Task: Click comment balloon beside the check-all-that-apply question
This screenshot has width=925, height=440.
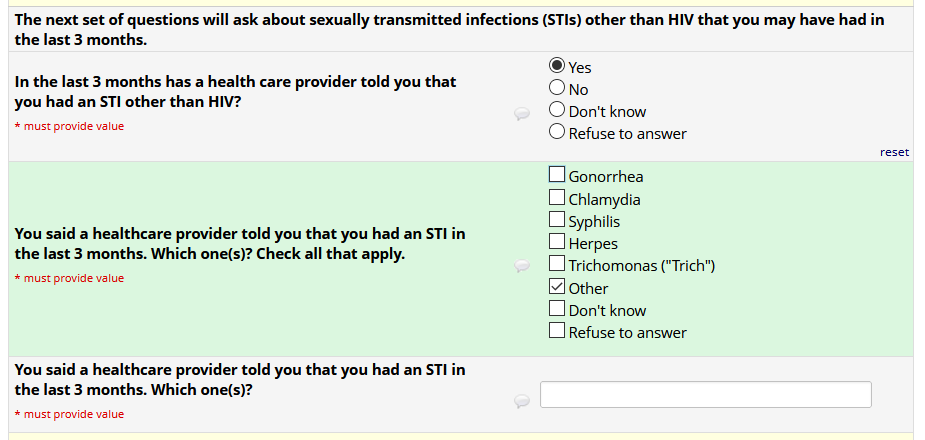Action: (x=521, y=266)
